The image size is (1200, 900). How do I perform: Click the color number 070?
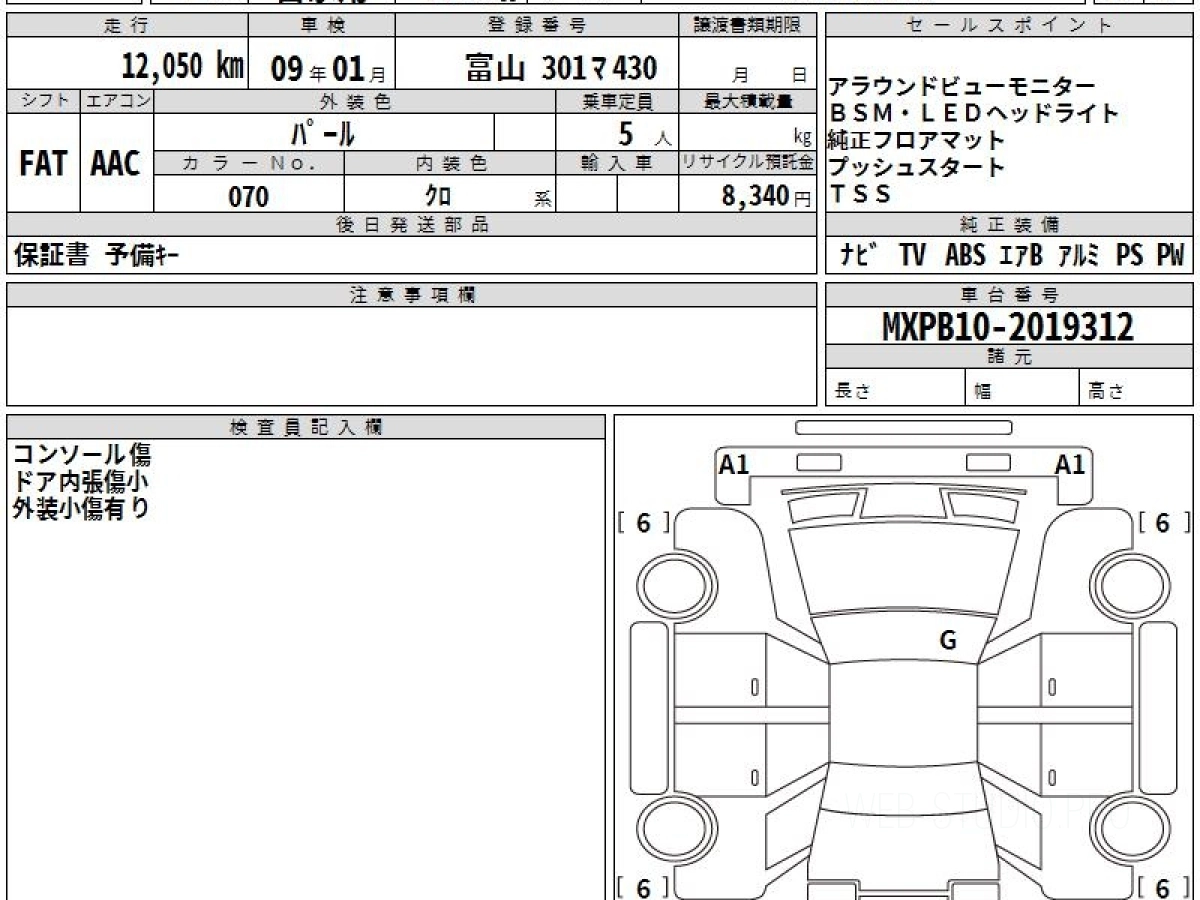pos(249,197)
